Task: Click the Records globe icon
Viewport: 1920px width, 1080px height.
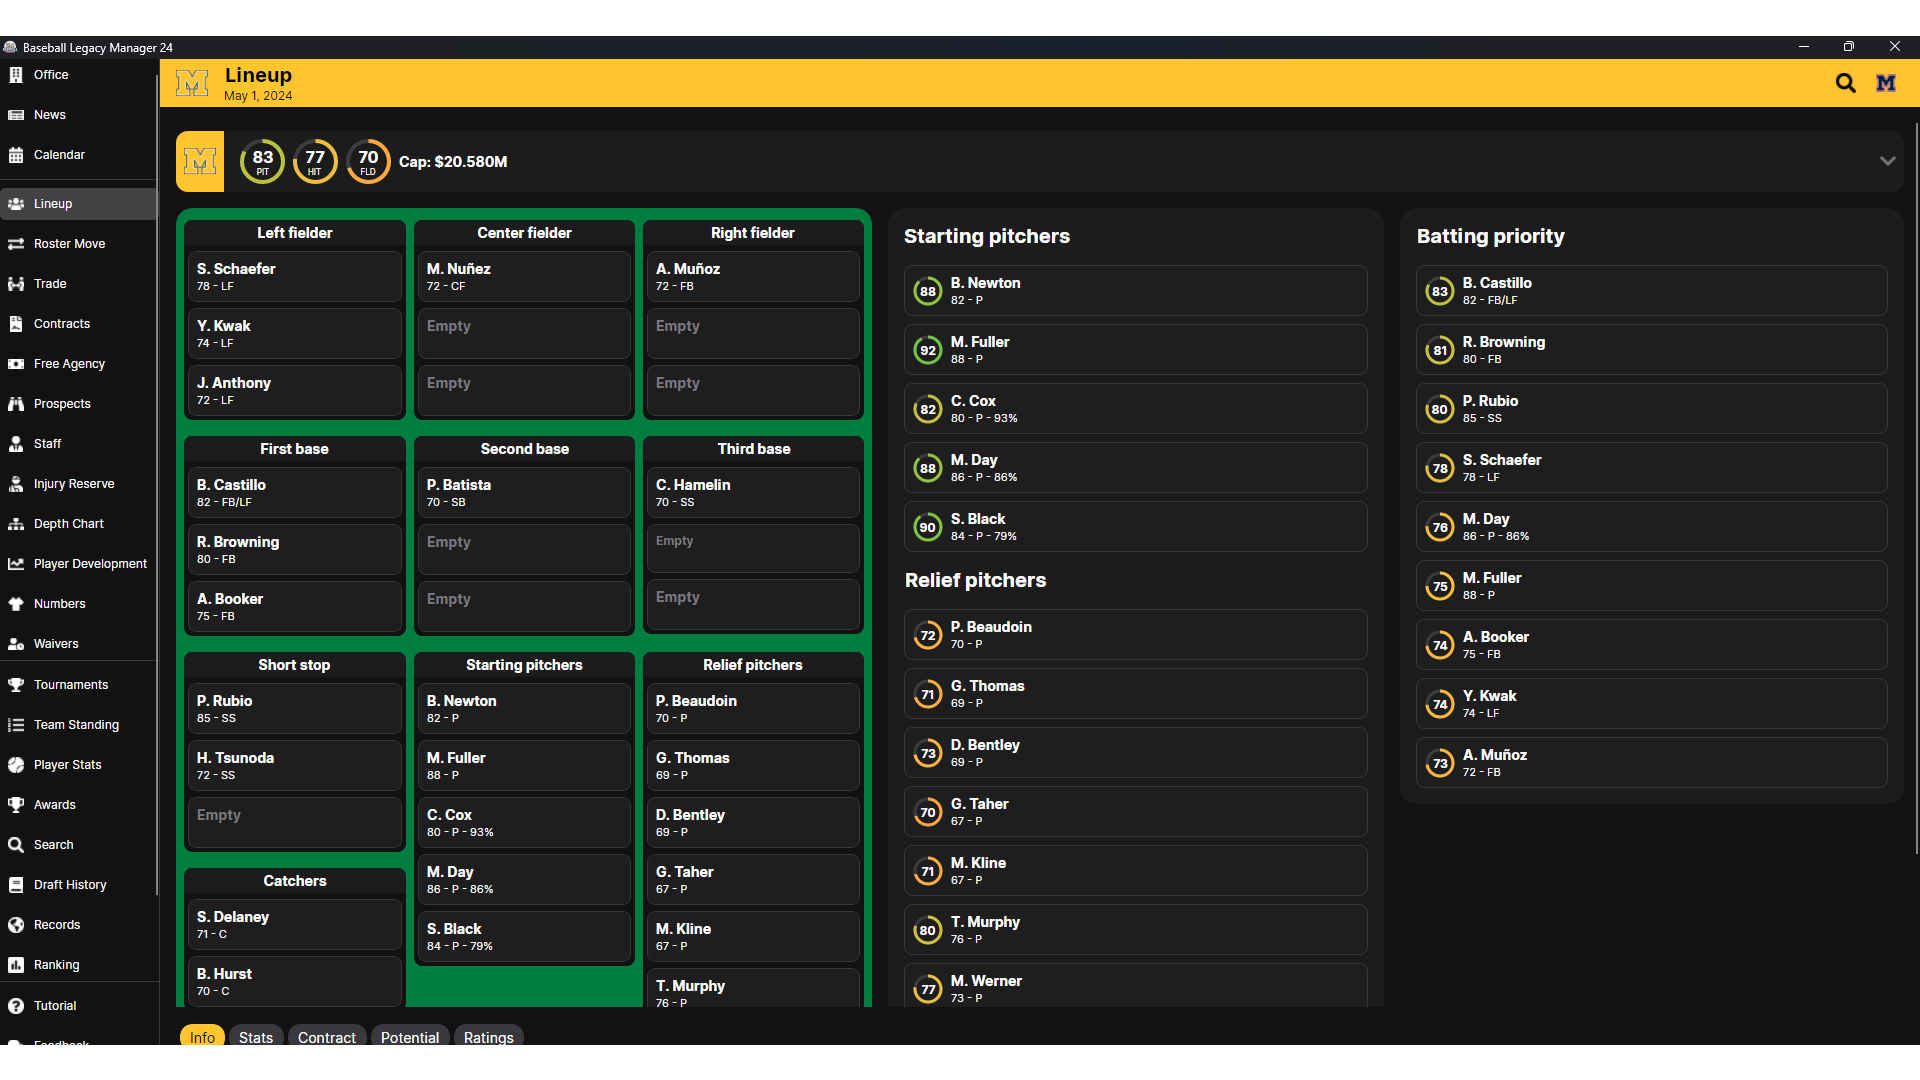Action: pos(16,925)
